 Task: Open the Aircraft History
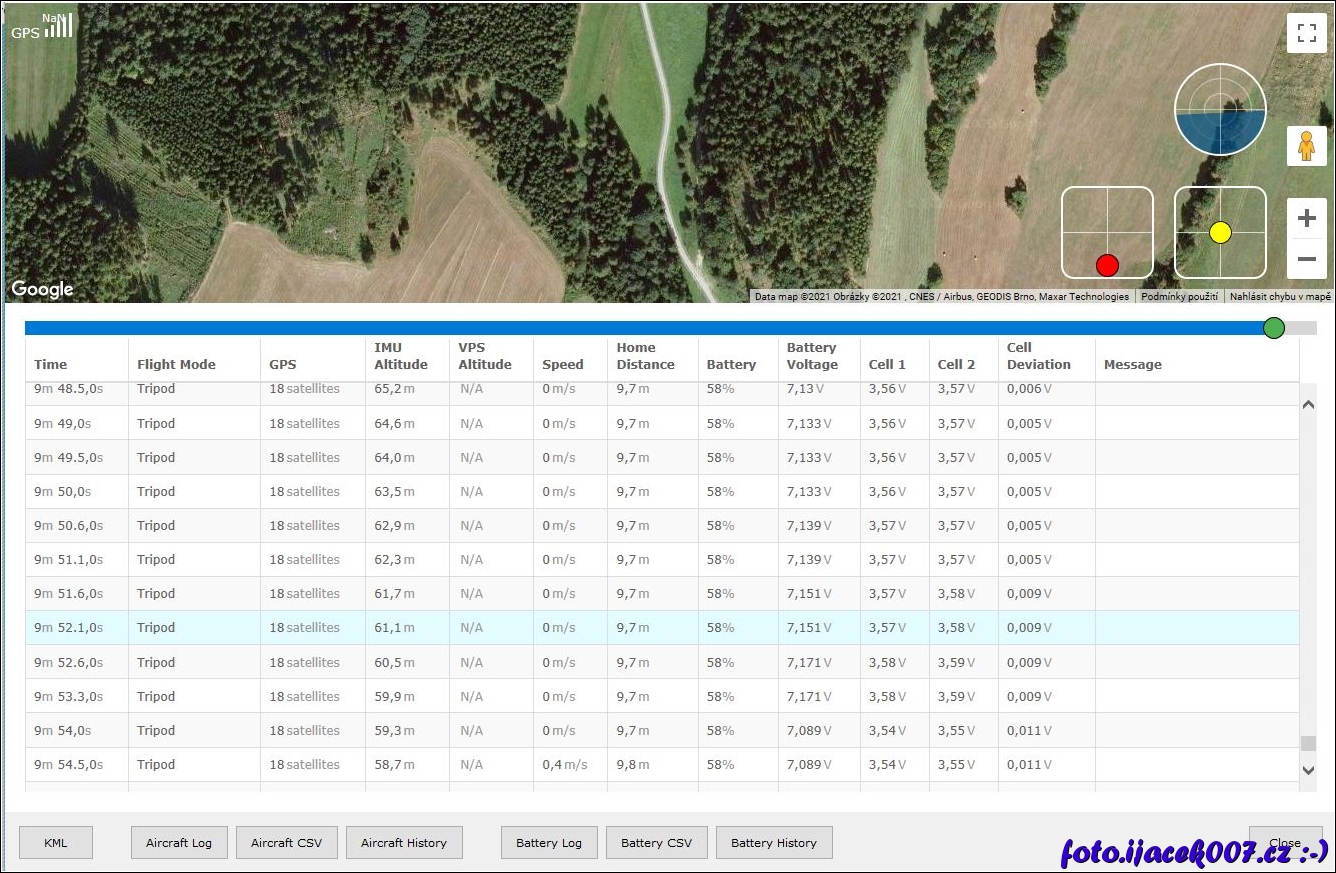click(x=404, y=843)
